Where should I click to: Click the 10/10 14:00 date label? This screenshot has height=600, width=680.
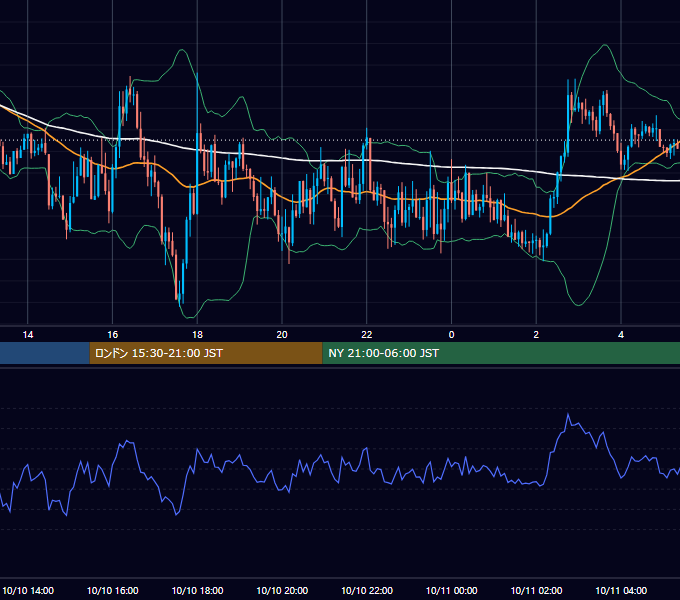pyautogui.click(x=28, y=590)
